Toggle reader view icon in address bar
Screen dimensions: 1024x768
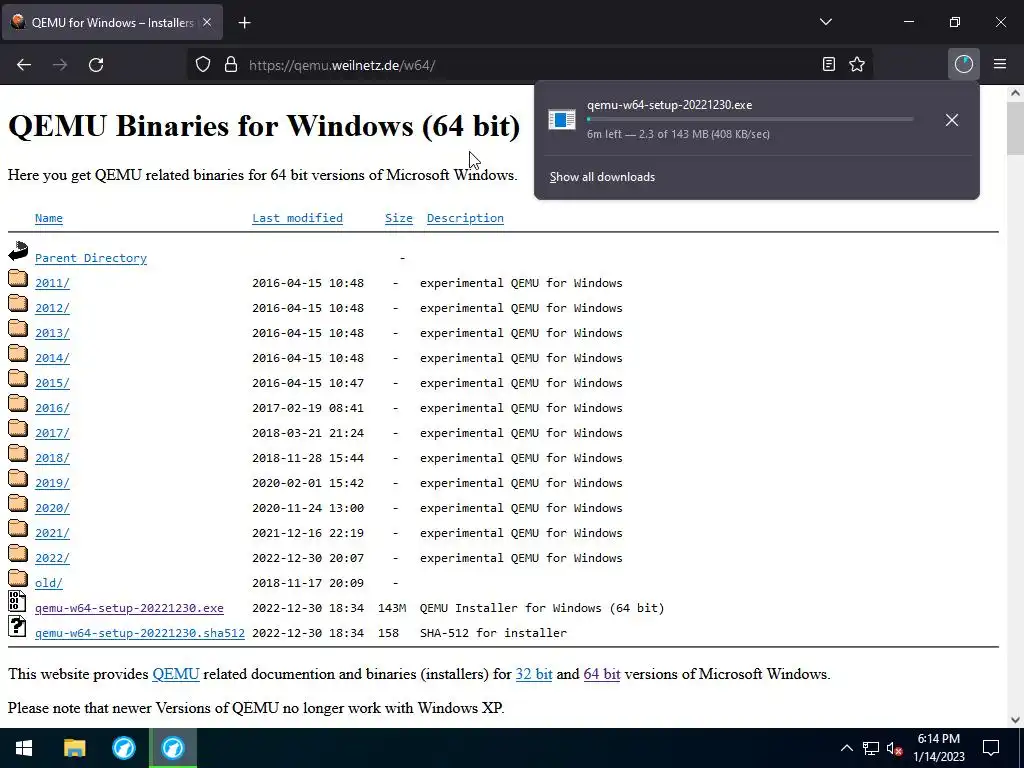[x=829, y=64]
